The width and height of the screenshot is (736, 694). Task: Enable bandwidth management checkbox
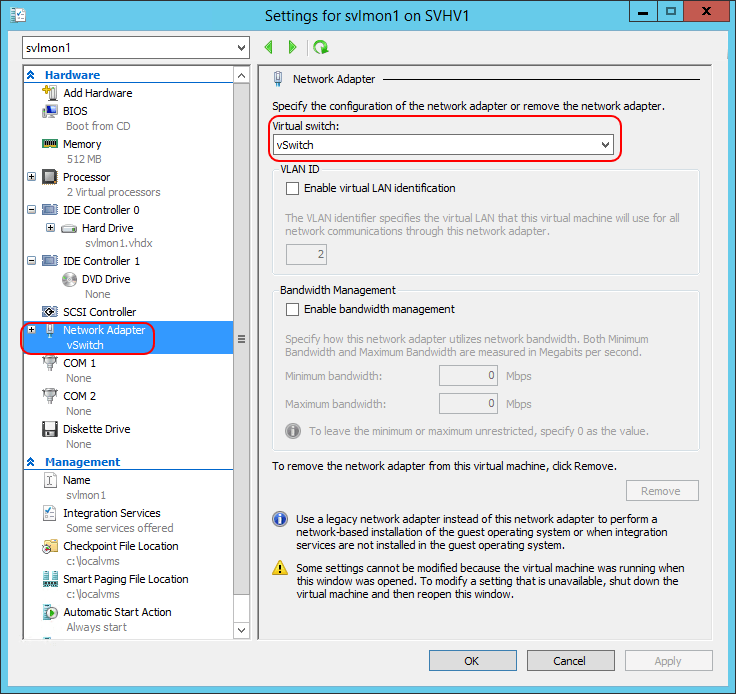(292, 310)
